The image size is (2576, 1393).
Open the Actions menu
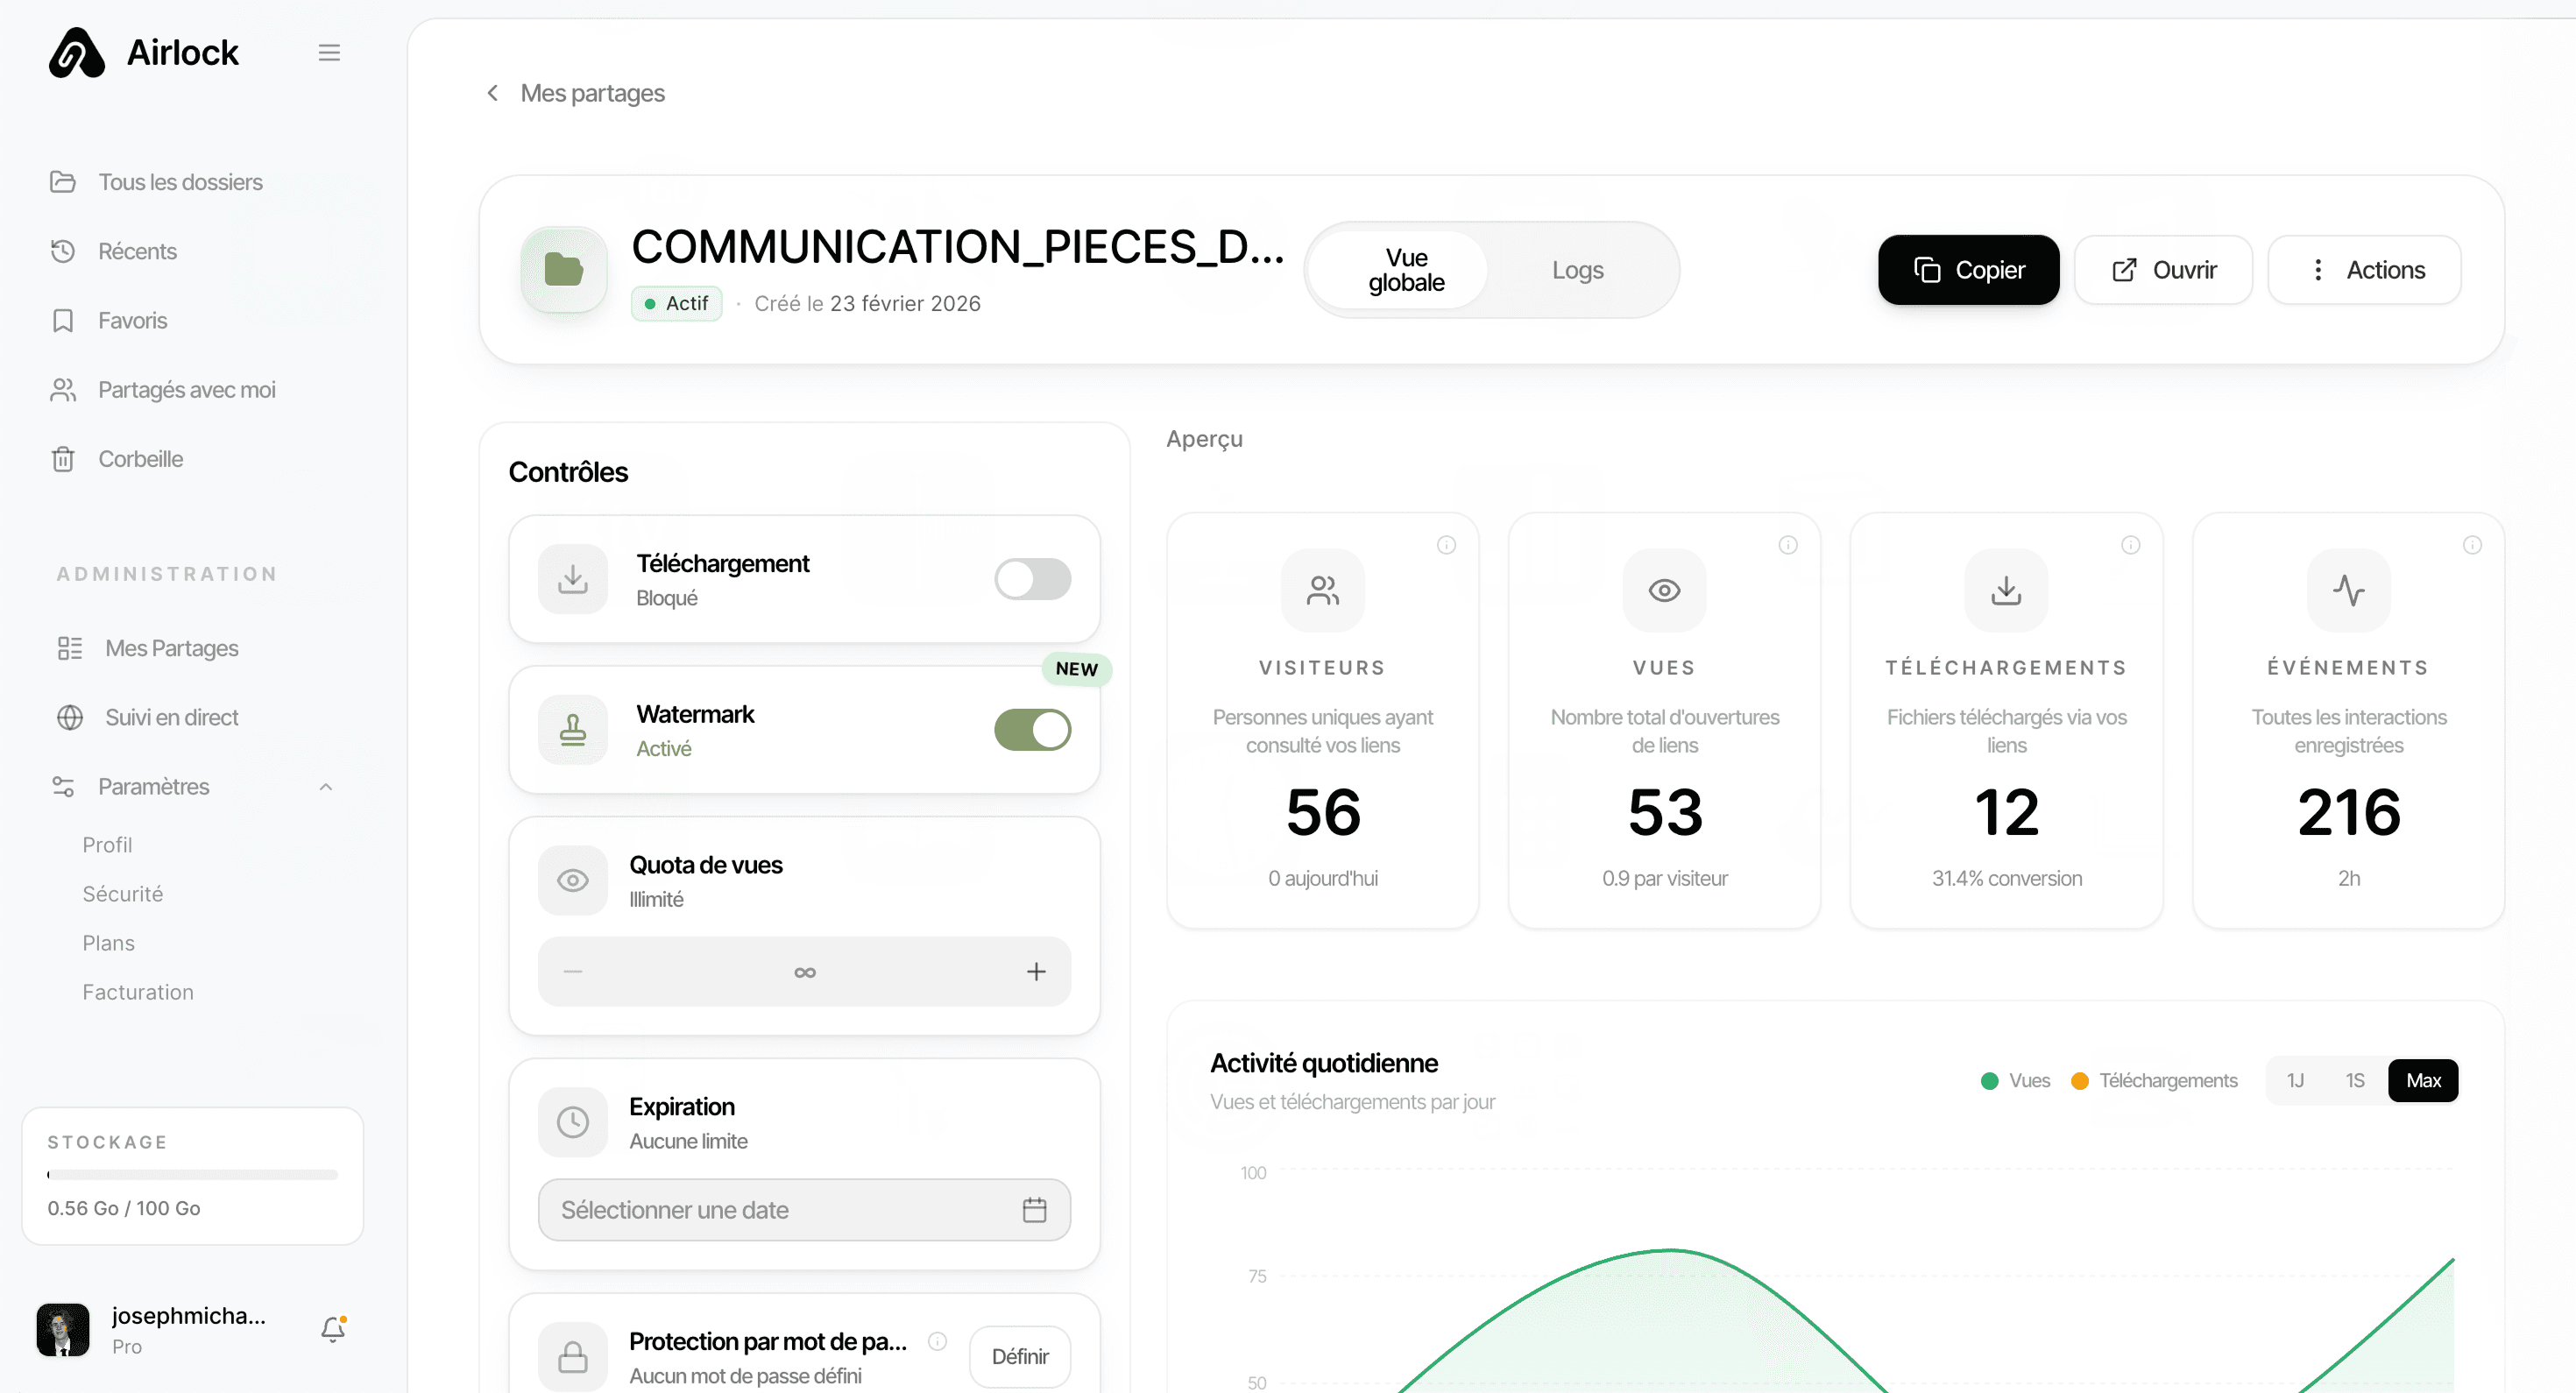[2365, 270]
